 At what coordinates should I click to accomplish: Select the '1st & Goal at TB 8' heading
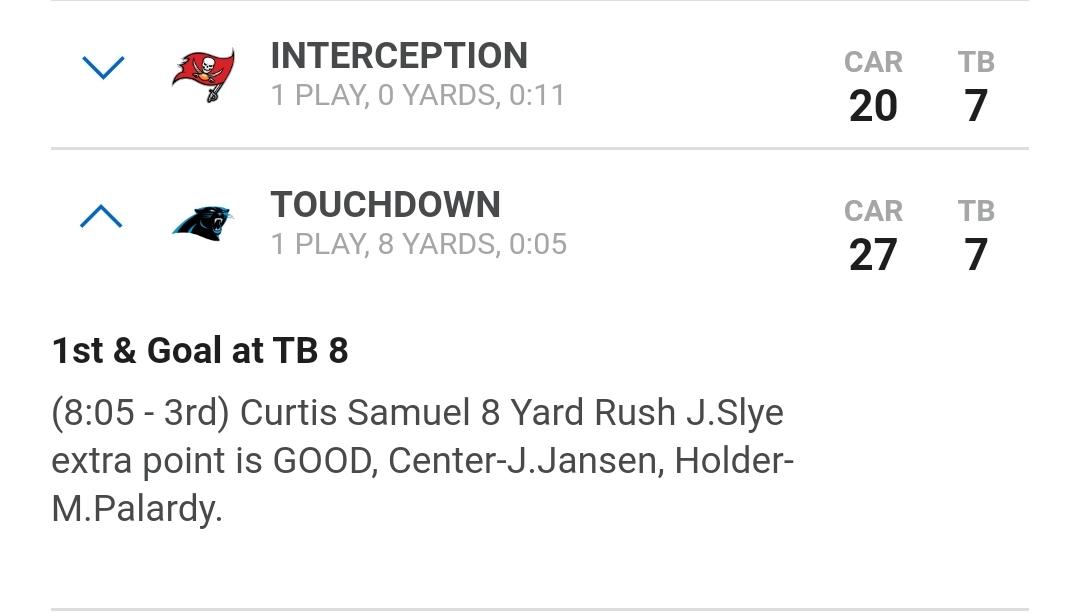click(200, 351)
